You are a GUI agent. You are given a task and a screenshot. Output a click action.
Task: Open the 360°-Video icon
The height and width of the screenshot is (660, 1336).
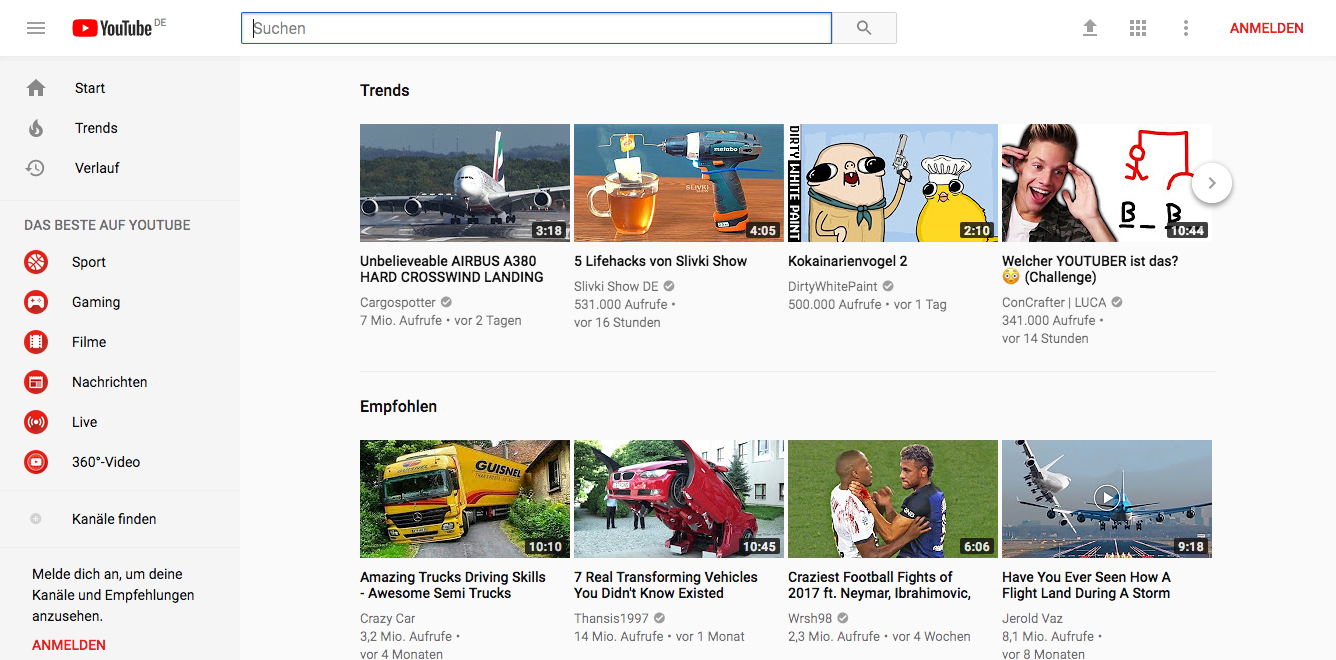click(36, 462)
